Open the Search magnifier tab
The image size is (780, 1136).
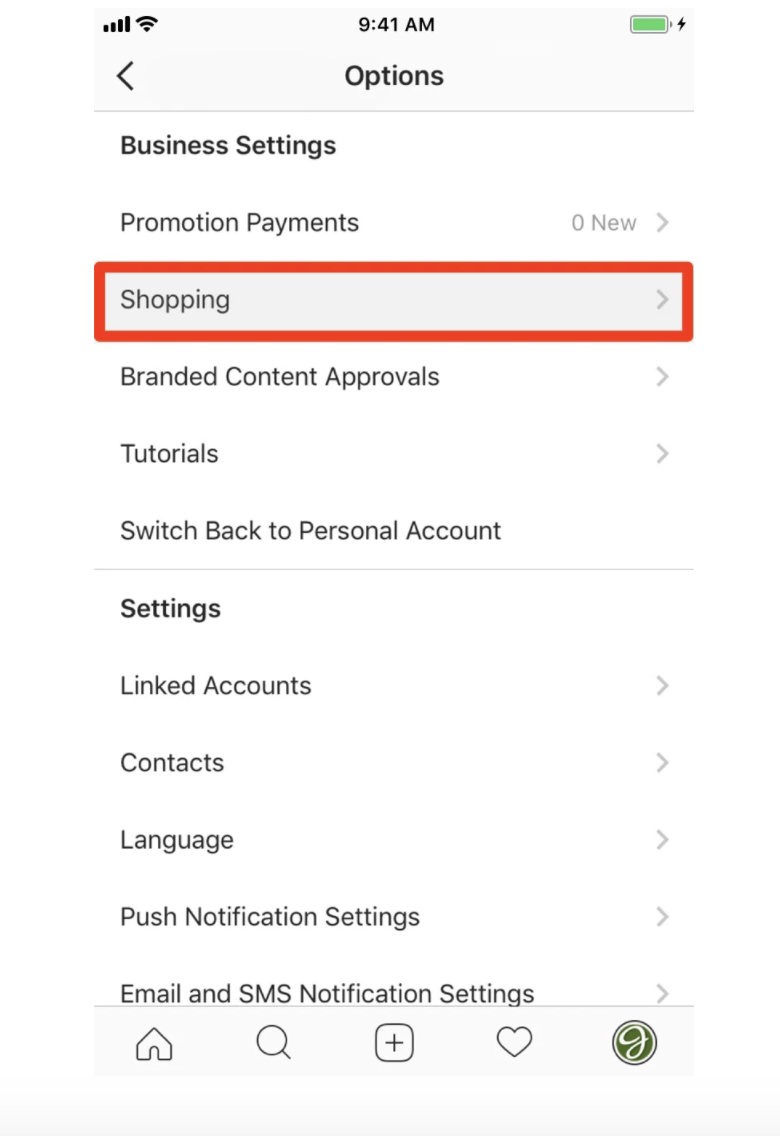[274, 1043]
